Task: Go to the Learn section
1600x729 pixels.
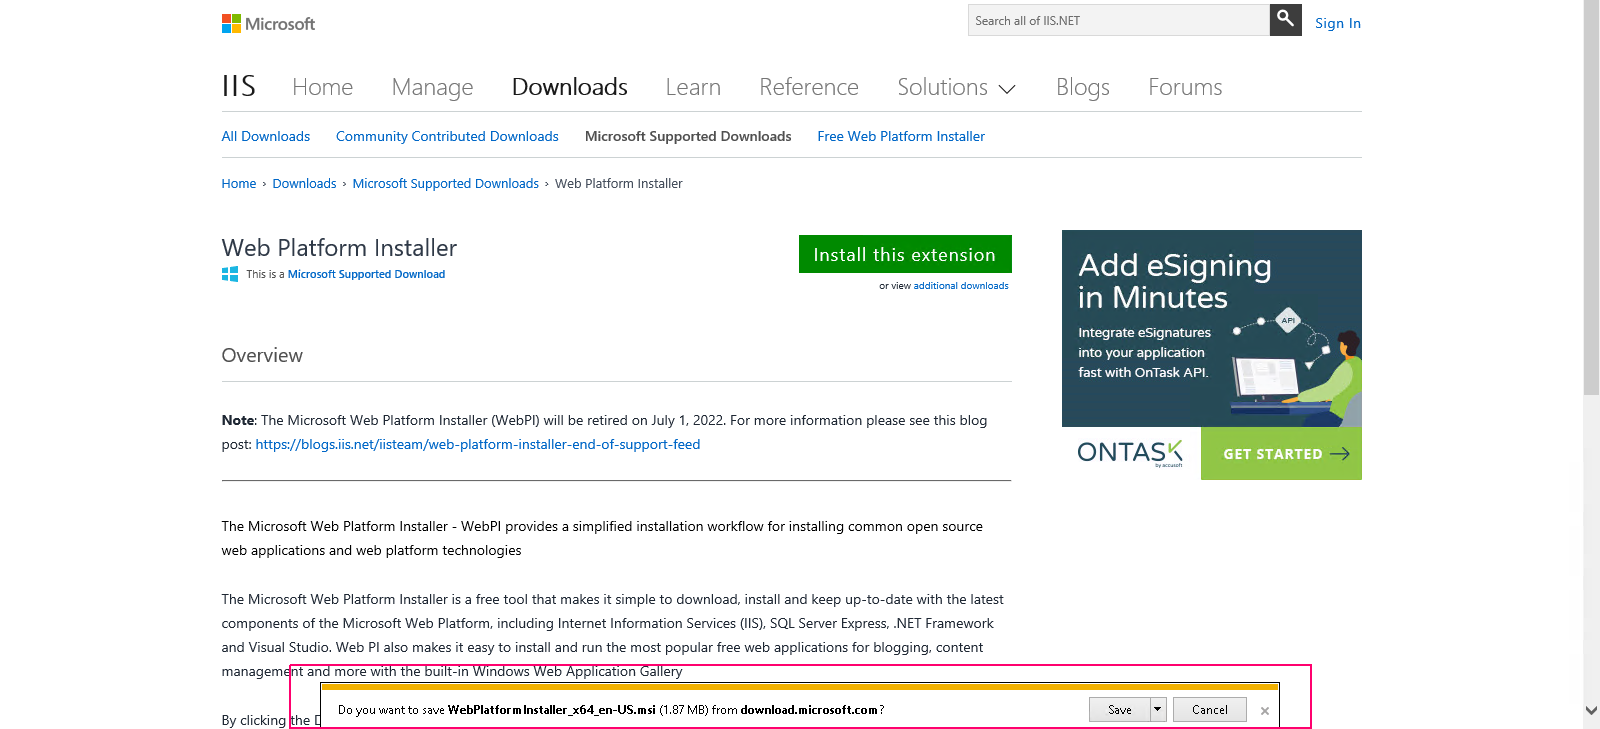Action: point(693,87)
